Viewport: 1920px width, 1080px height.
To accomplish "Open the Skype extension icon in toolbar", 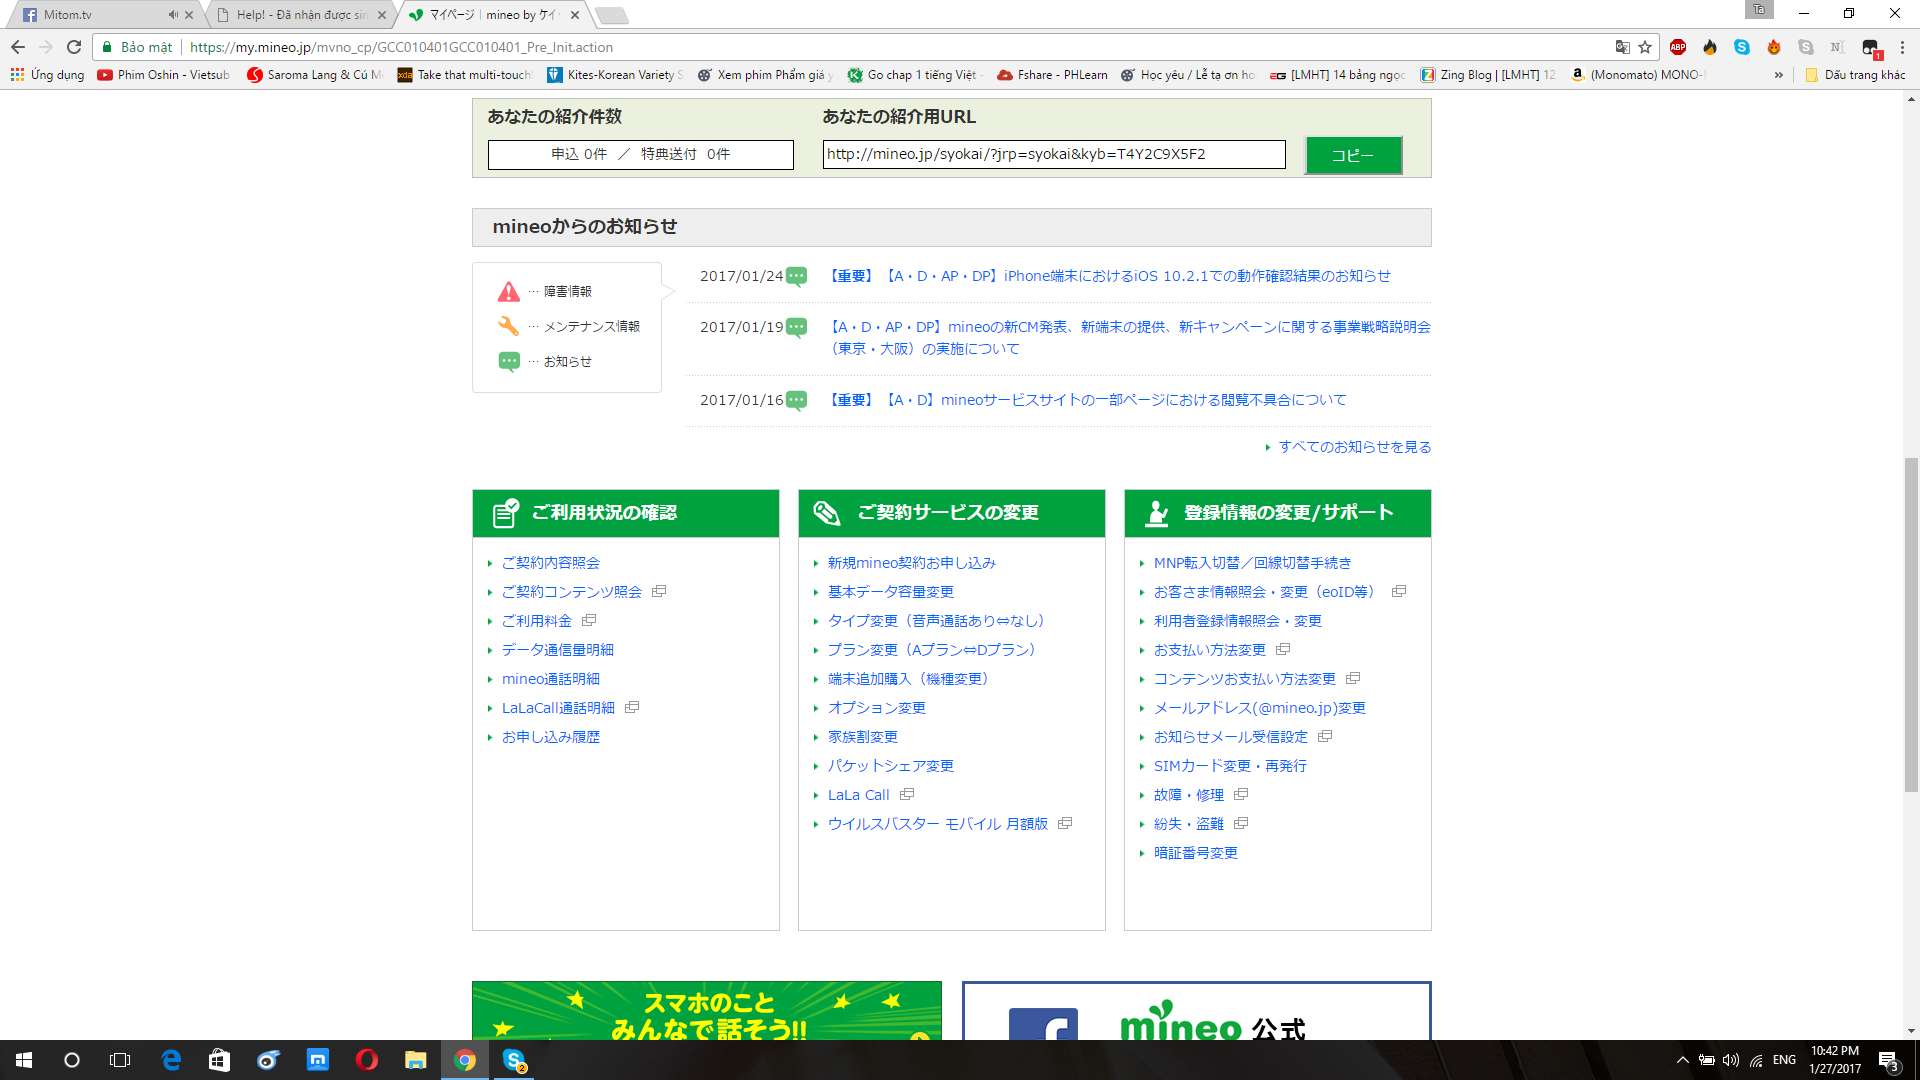I will point(1742,47).
